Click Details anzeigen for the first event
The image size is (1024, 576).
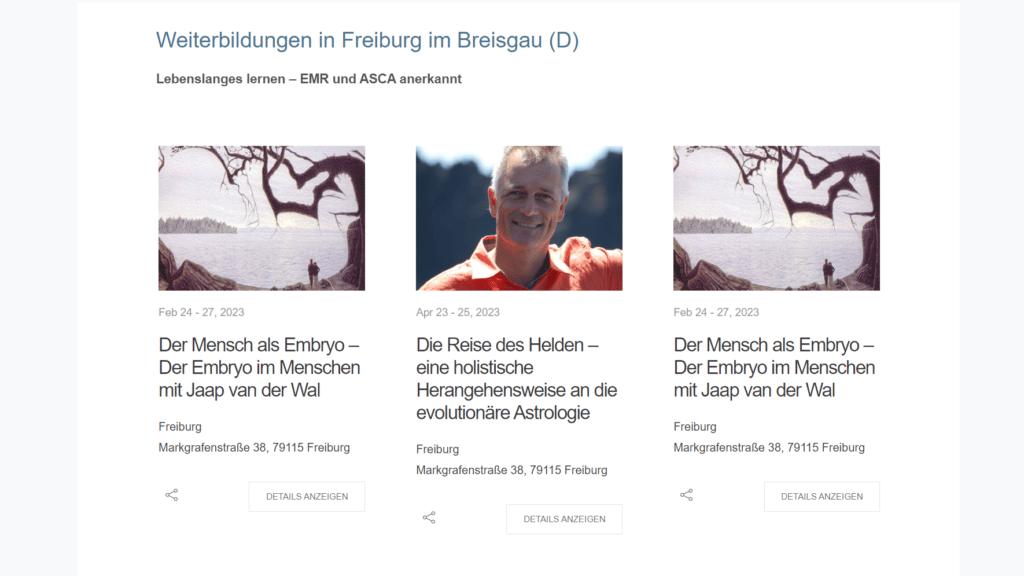click(307, 496)
